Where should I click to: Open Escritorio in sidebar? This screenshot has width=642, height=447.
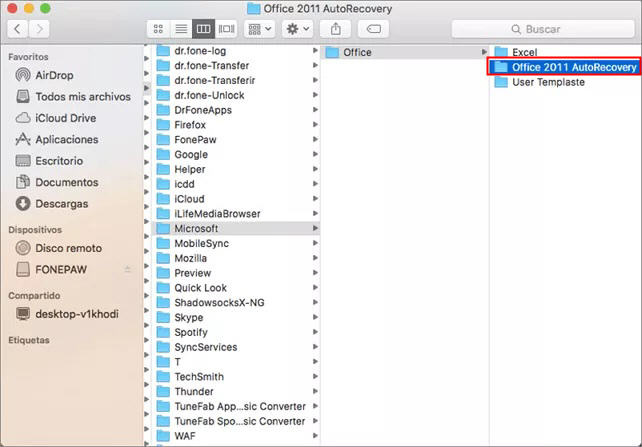pyautogui.click(x=49, y=161)
